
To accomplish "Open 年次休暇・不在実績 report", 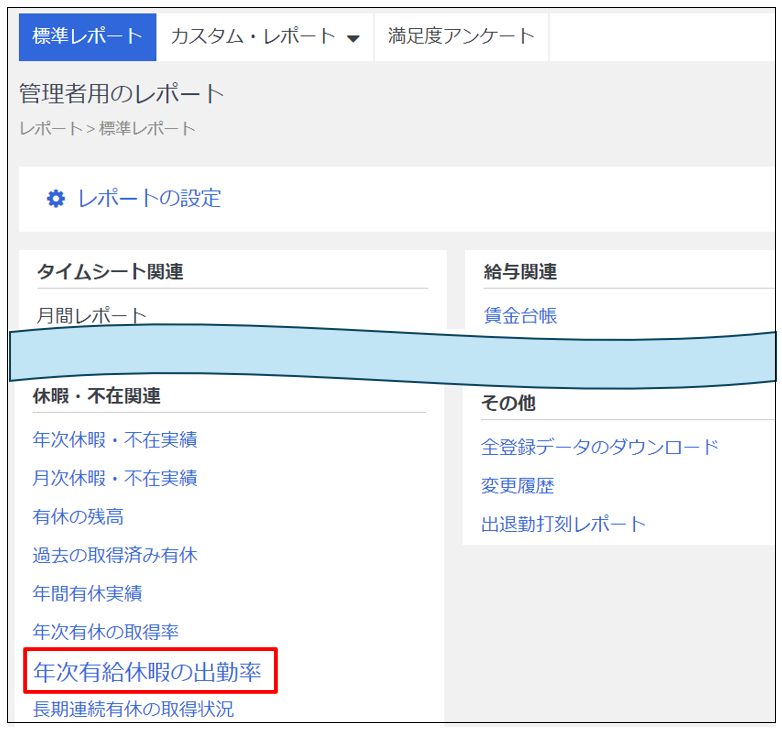I will [115, 440].
